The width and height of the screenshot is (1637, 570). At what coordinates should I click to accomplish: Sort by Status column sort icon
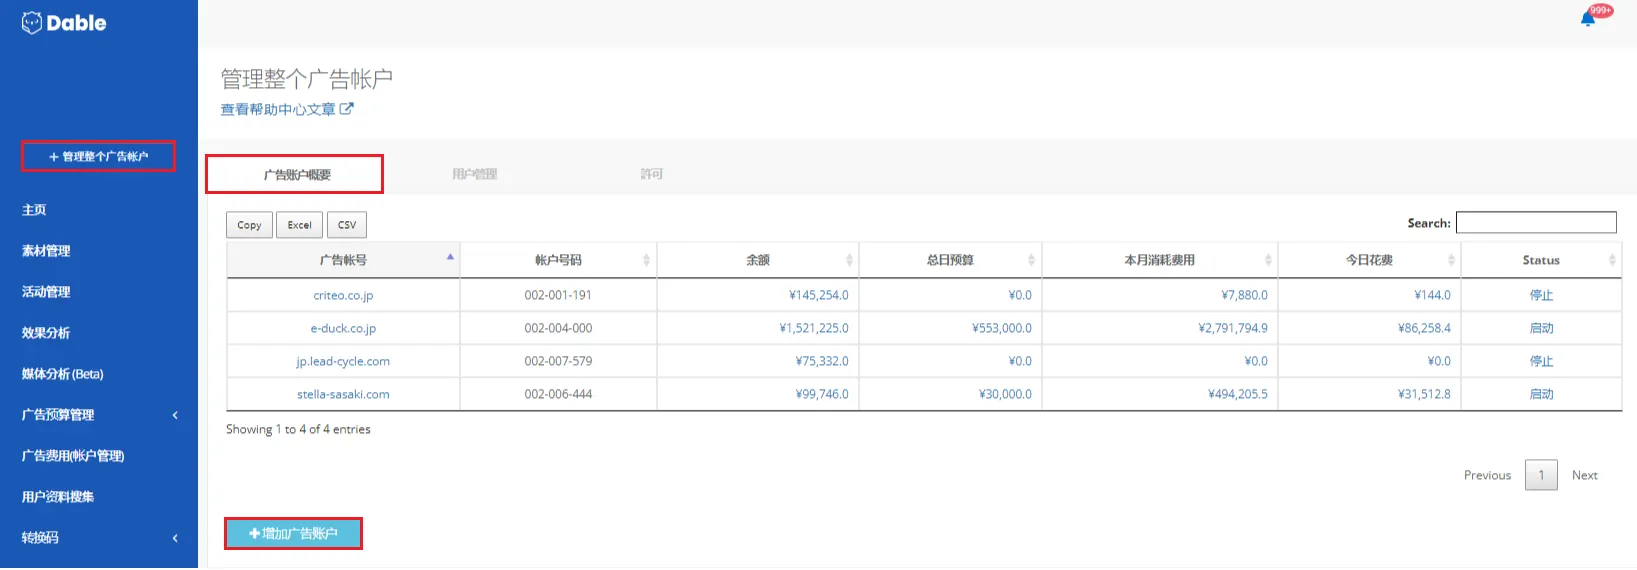point(1611,260)
